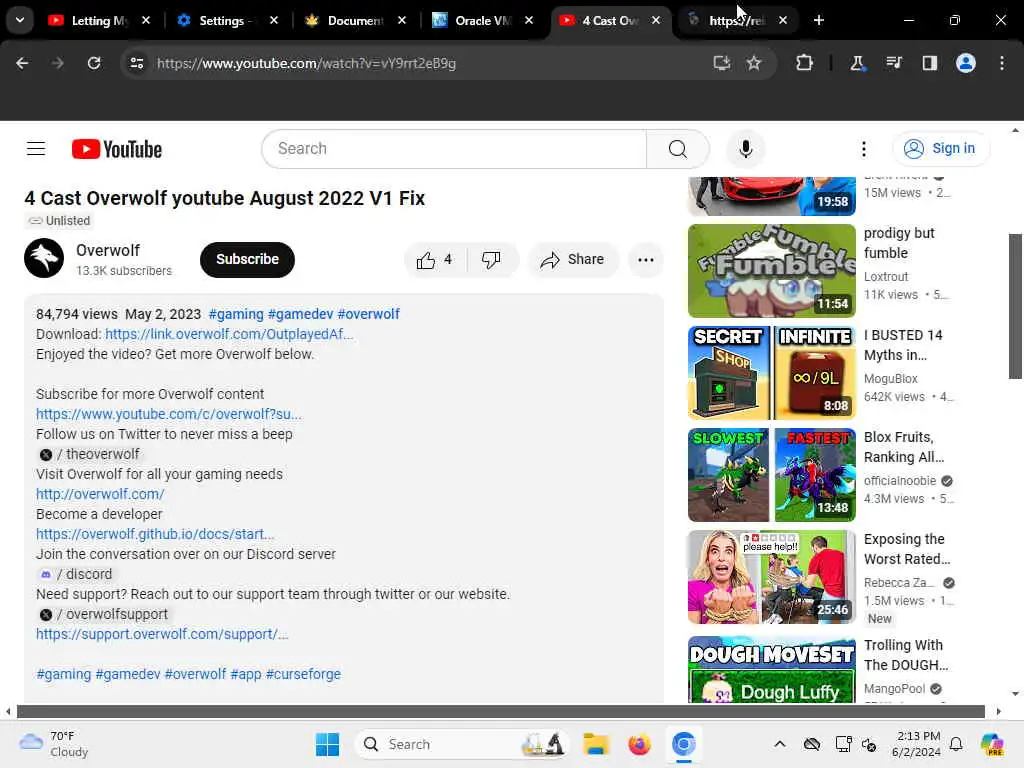Open File Explorer from taskbar
Screen dimensions: 1024x768
coord(596,744)
